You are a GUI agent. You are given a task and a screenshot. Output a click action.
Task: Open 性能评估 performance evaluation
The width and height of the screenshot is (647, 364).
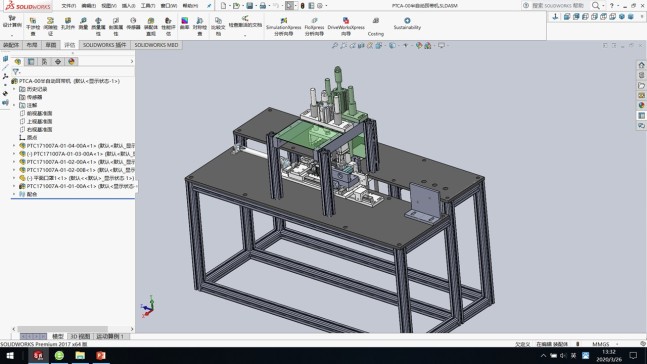168,26
